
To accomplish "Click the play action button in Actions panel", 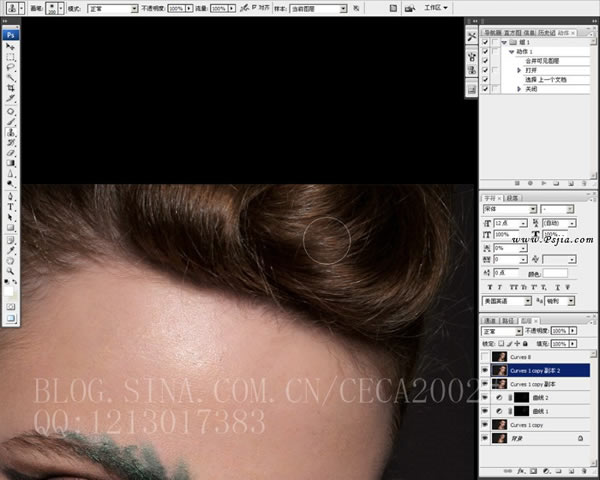I will pyautogui.click(x=543, y=183).
